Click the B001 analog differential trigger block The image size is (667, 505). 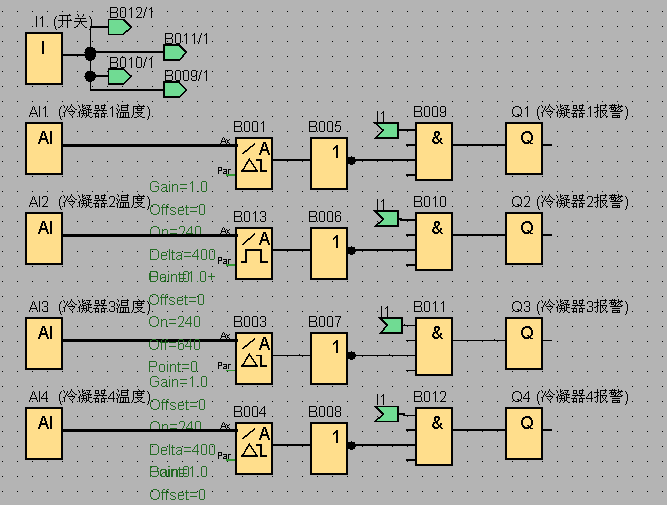coord(254,163)
